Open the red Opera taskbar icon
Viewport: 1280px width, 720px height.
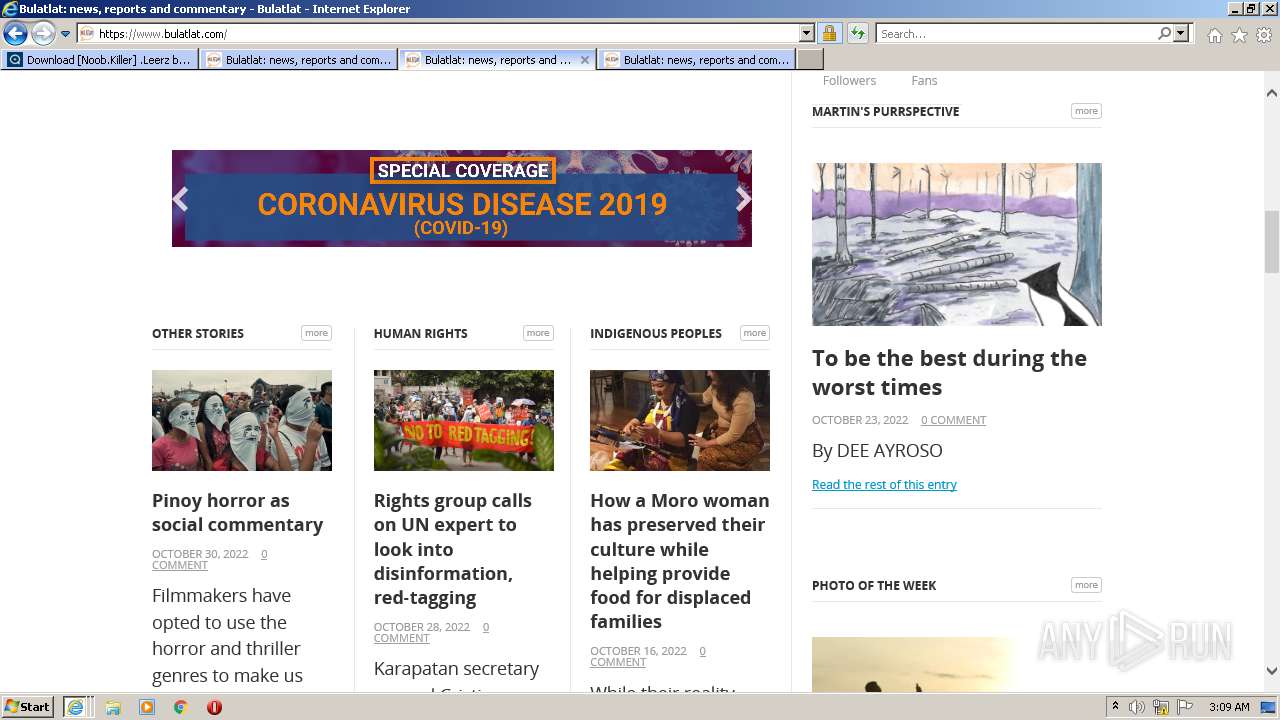point(214,707)
